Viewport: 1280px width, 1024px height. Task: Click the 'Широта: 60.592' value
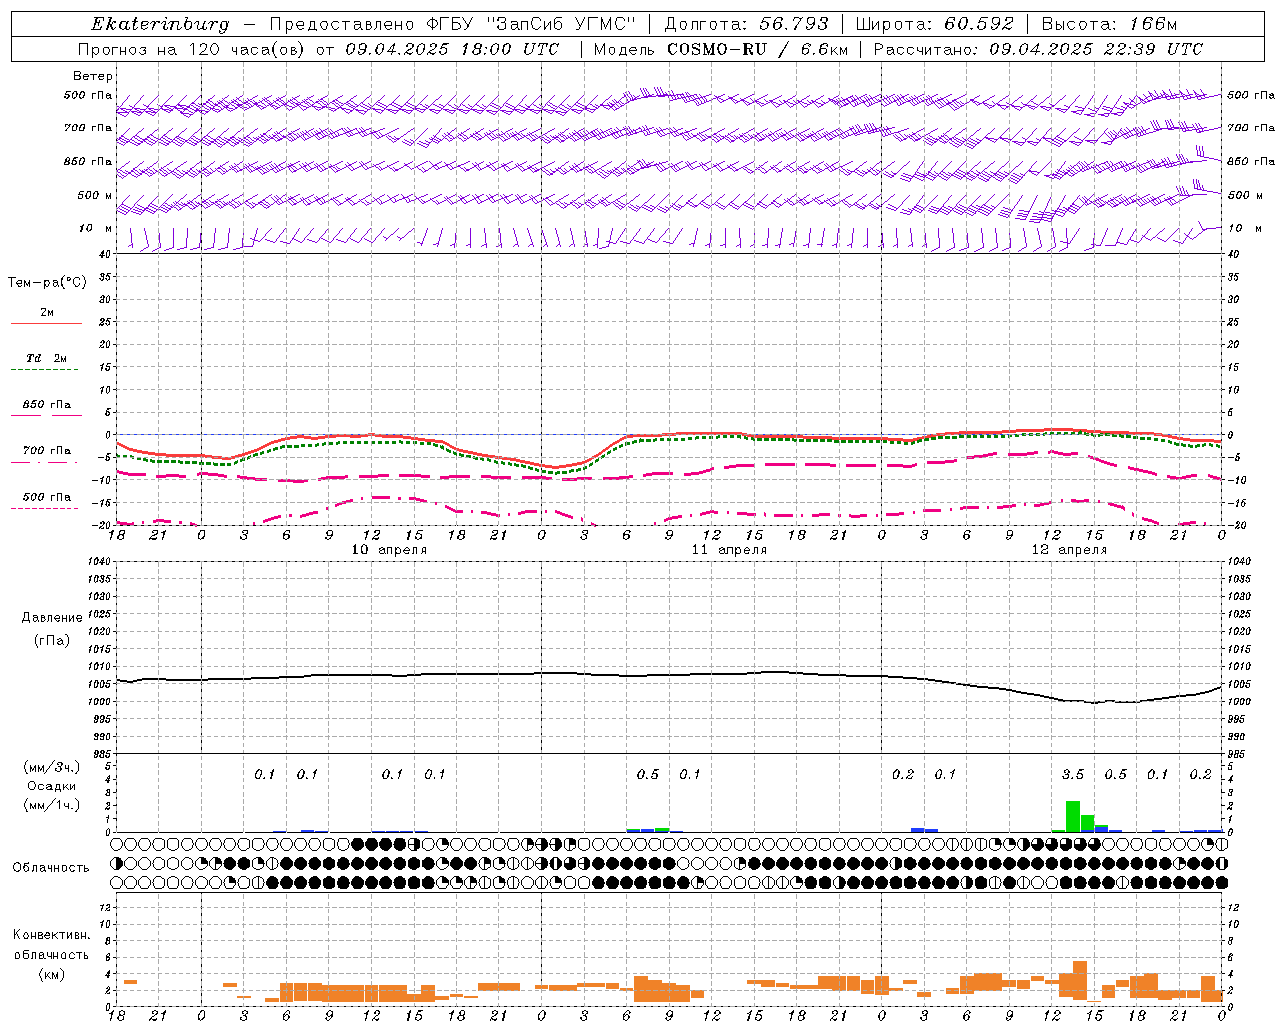click(x=934, y=24)
